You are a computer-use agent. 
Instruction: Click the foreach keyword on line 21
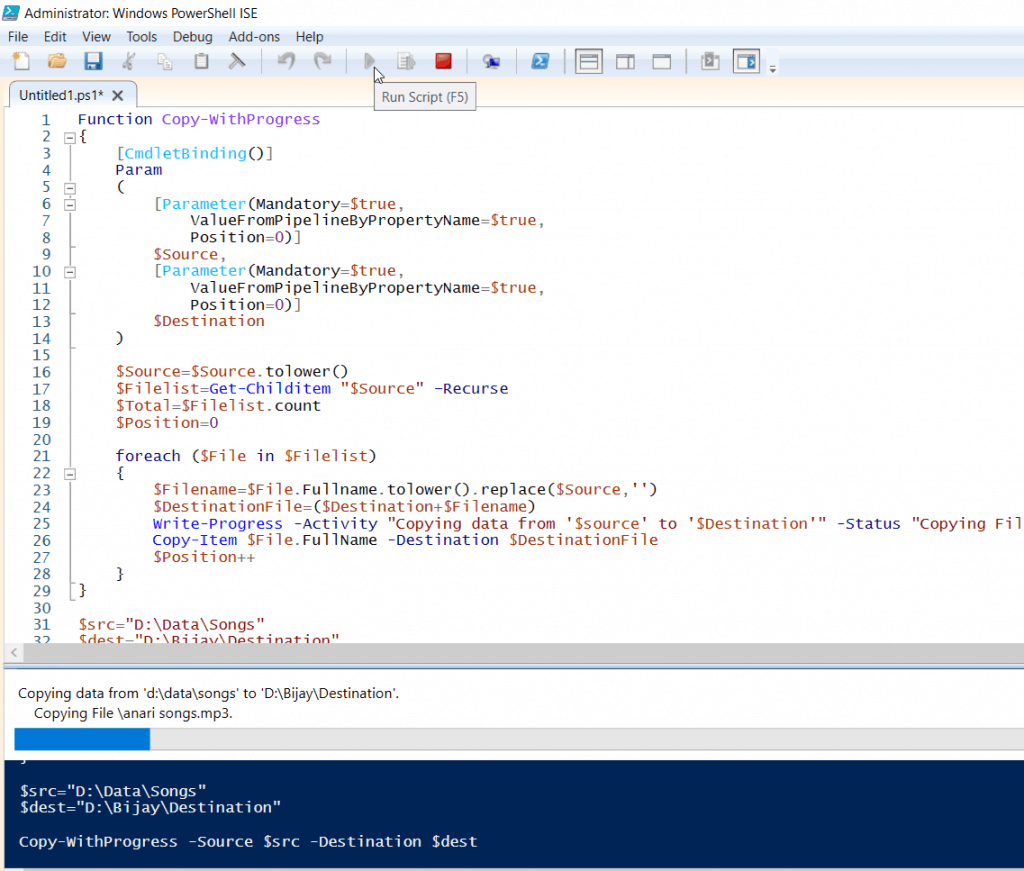148,456
